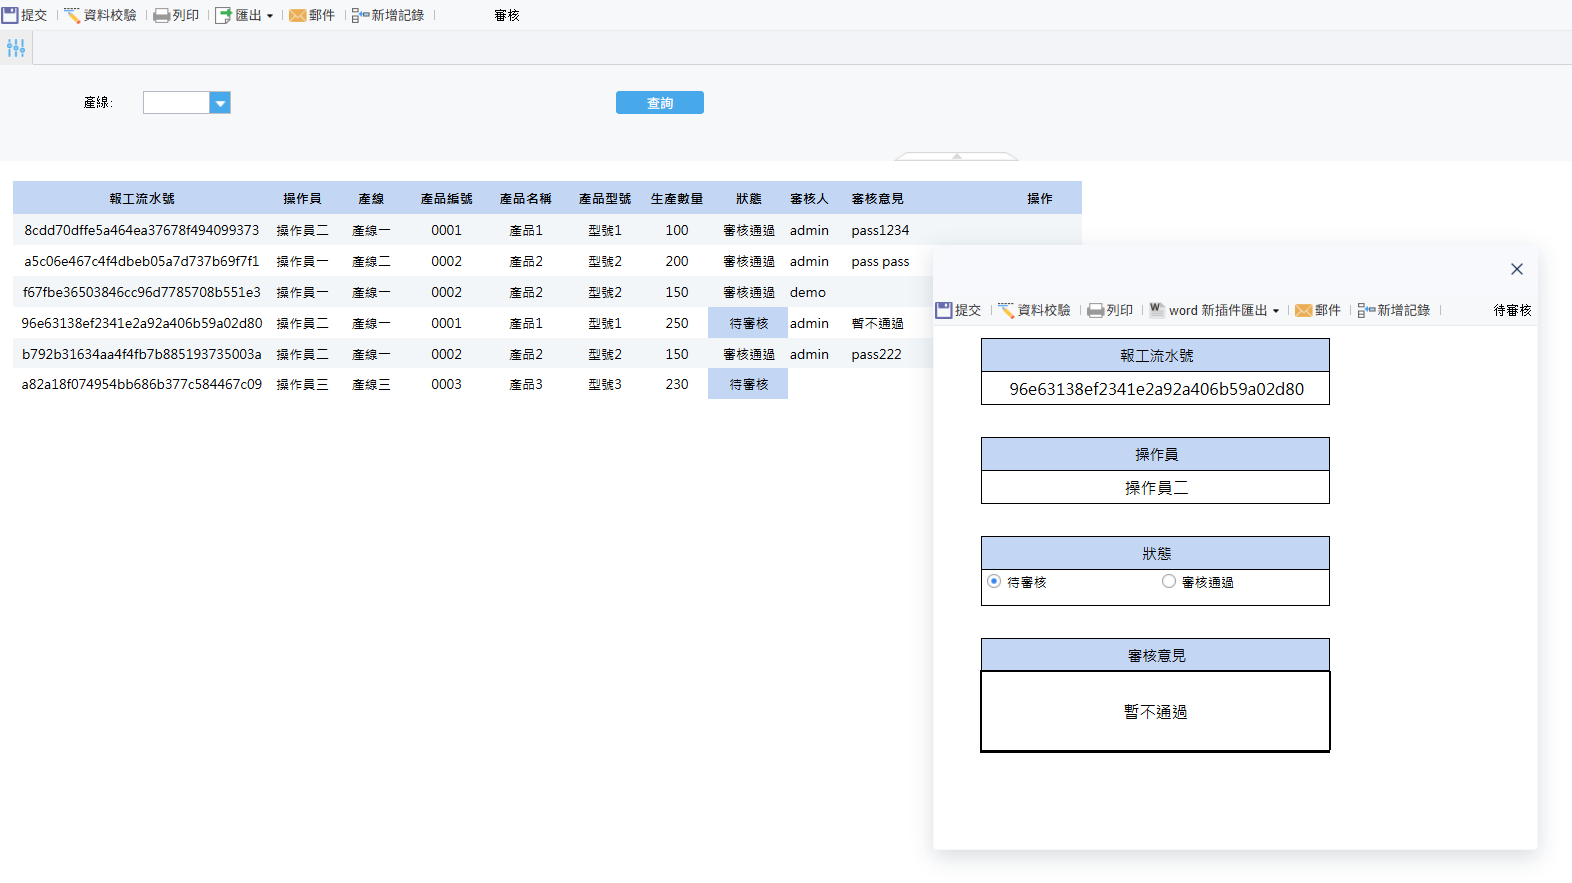Close the popup dialog with the X

coord(1517,269)
